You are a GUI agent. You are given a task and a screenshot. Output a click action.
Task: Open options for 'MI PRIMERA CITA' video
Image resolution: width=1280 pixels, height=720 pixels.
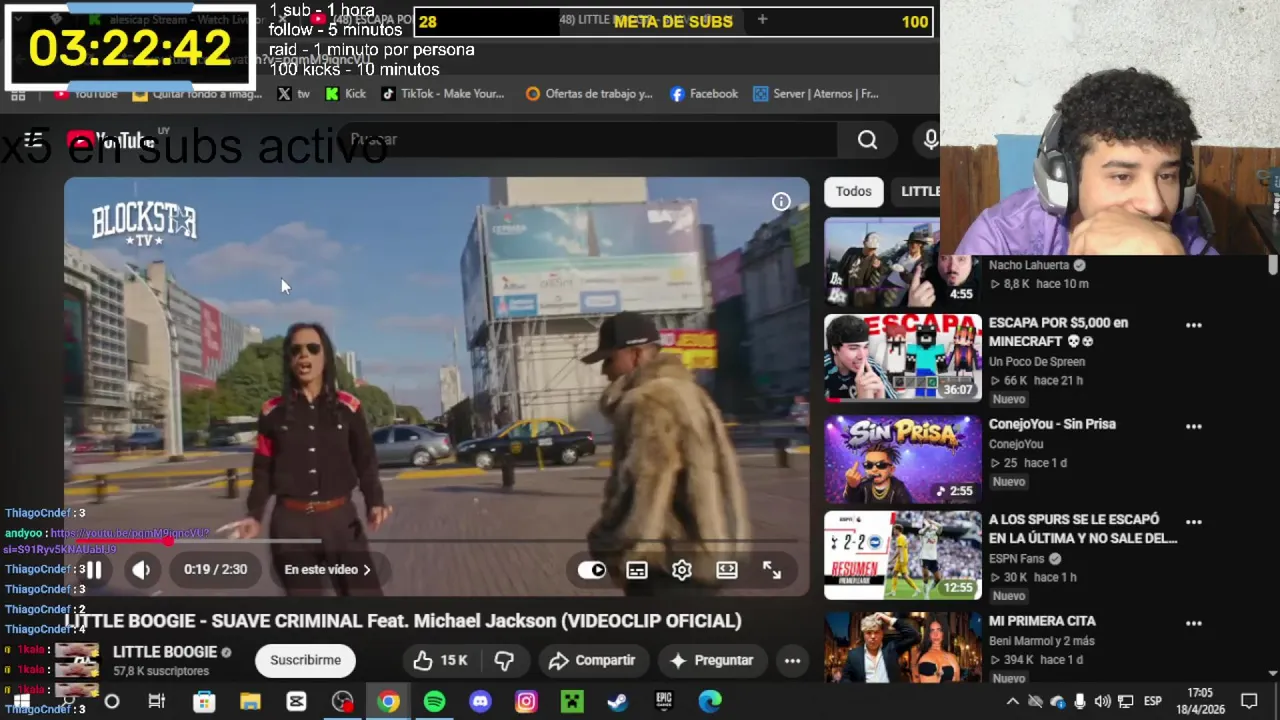pos(1193,624)
